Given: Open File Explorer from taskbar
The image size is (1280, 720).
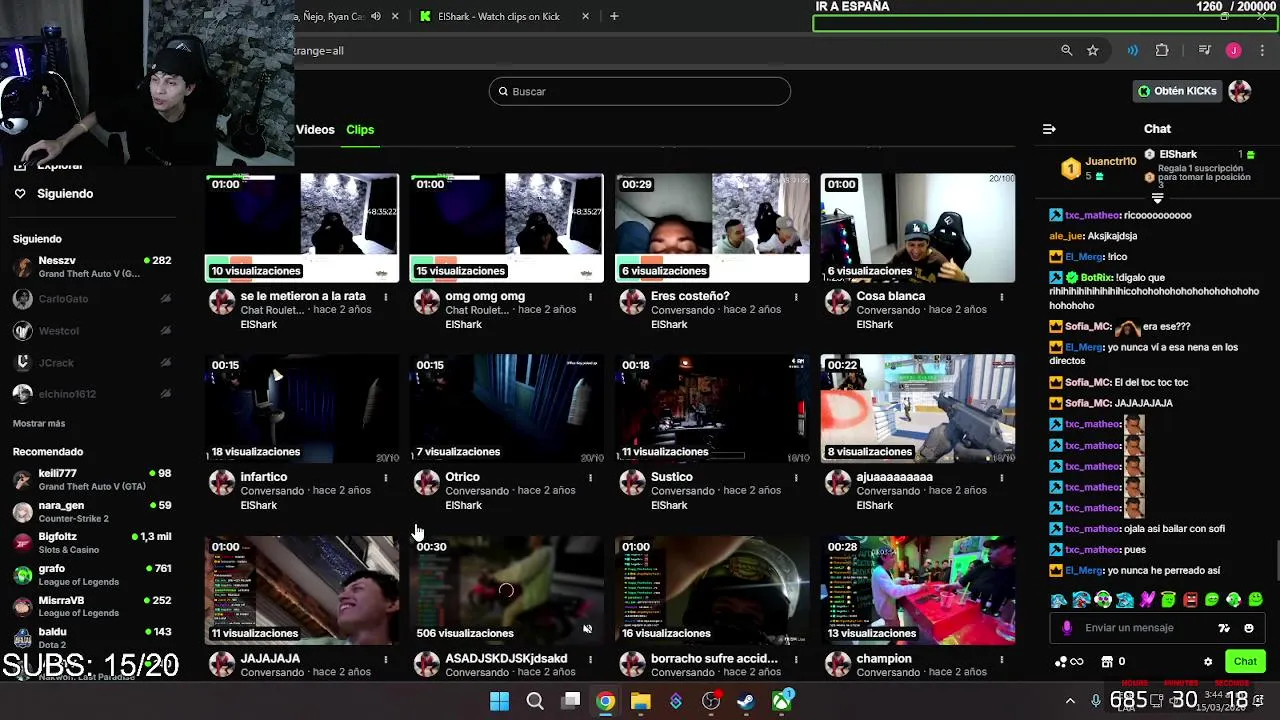Looking at the screenshot, I should [640, 701].
